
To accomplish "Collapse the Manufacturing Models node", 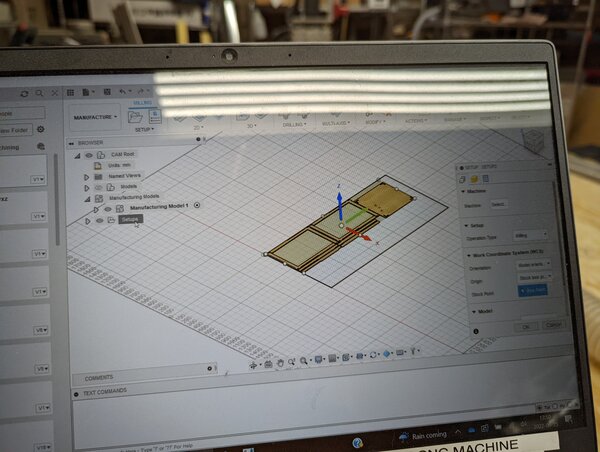I will click(x=88, y=199).
